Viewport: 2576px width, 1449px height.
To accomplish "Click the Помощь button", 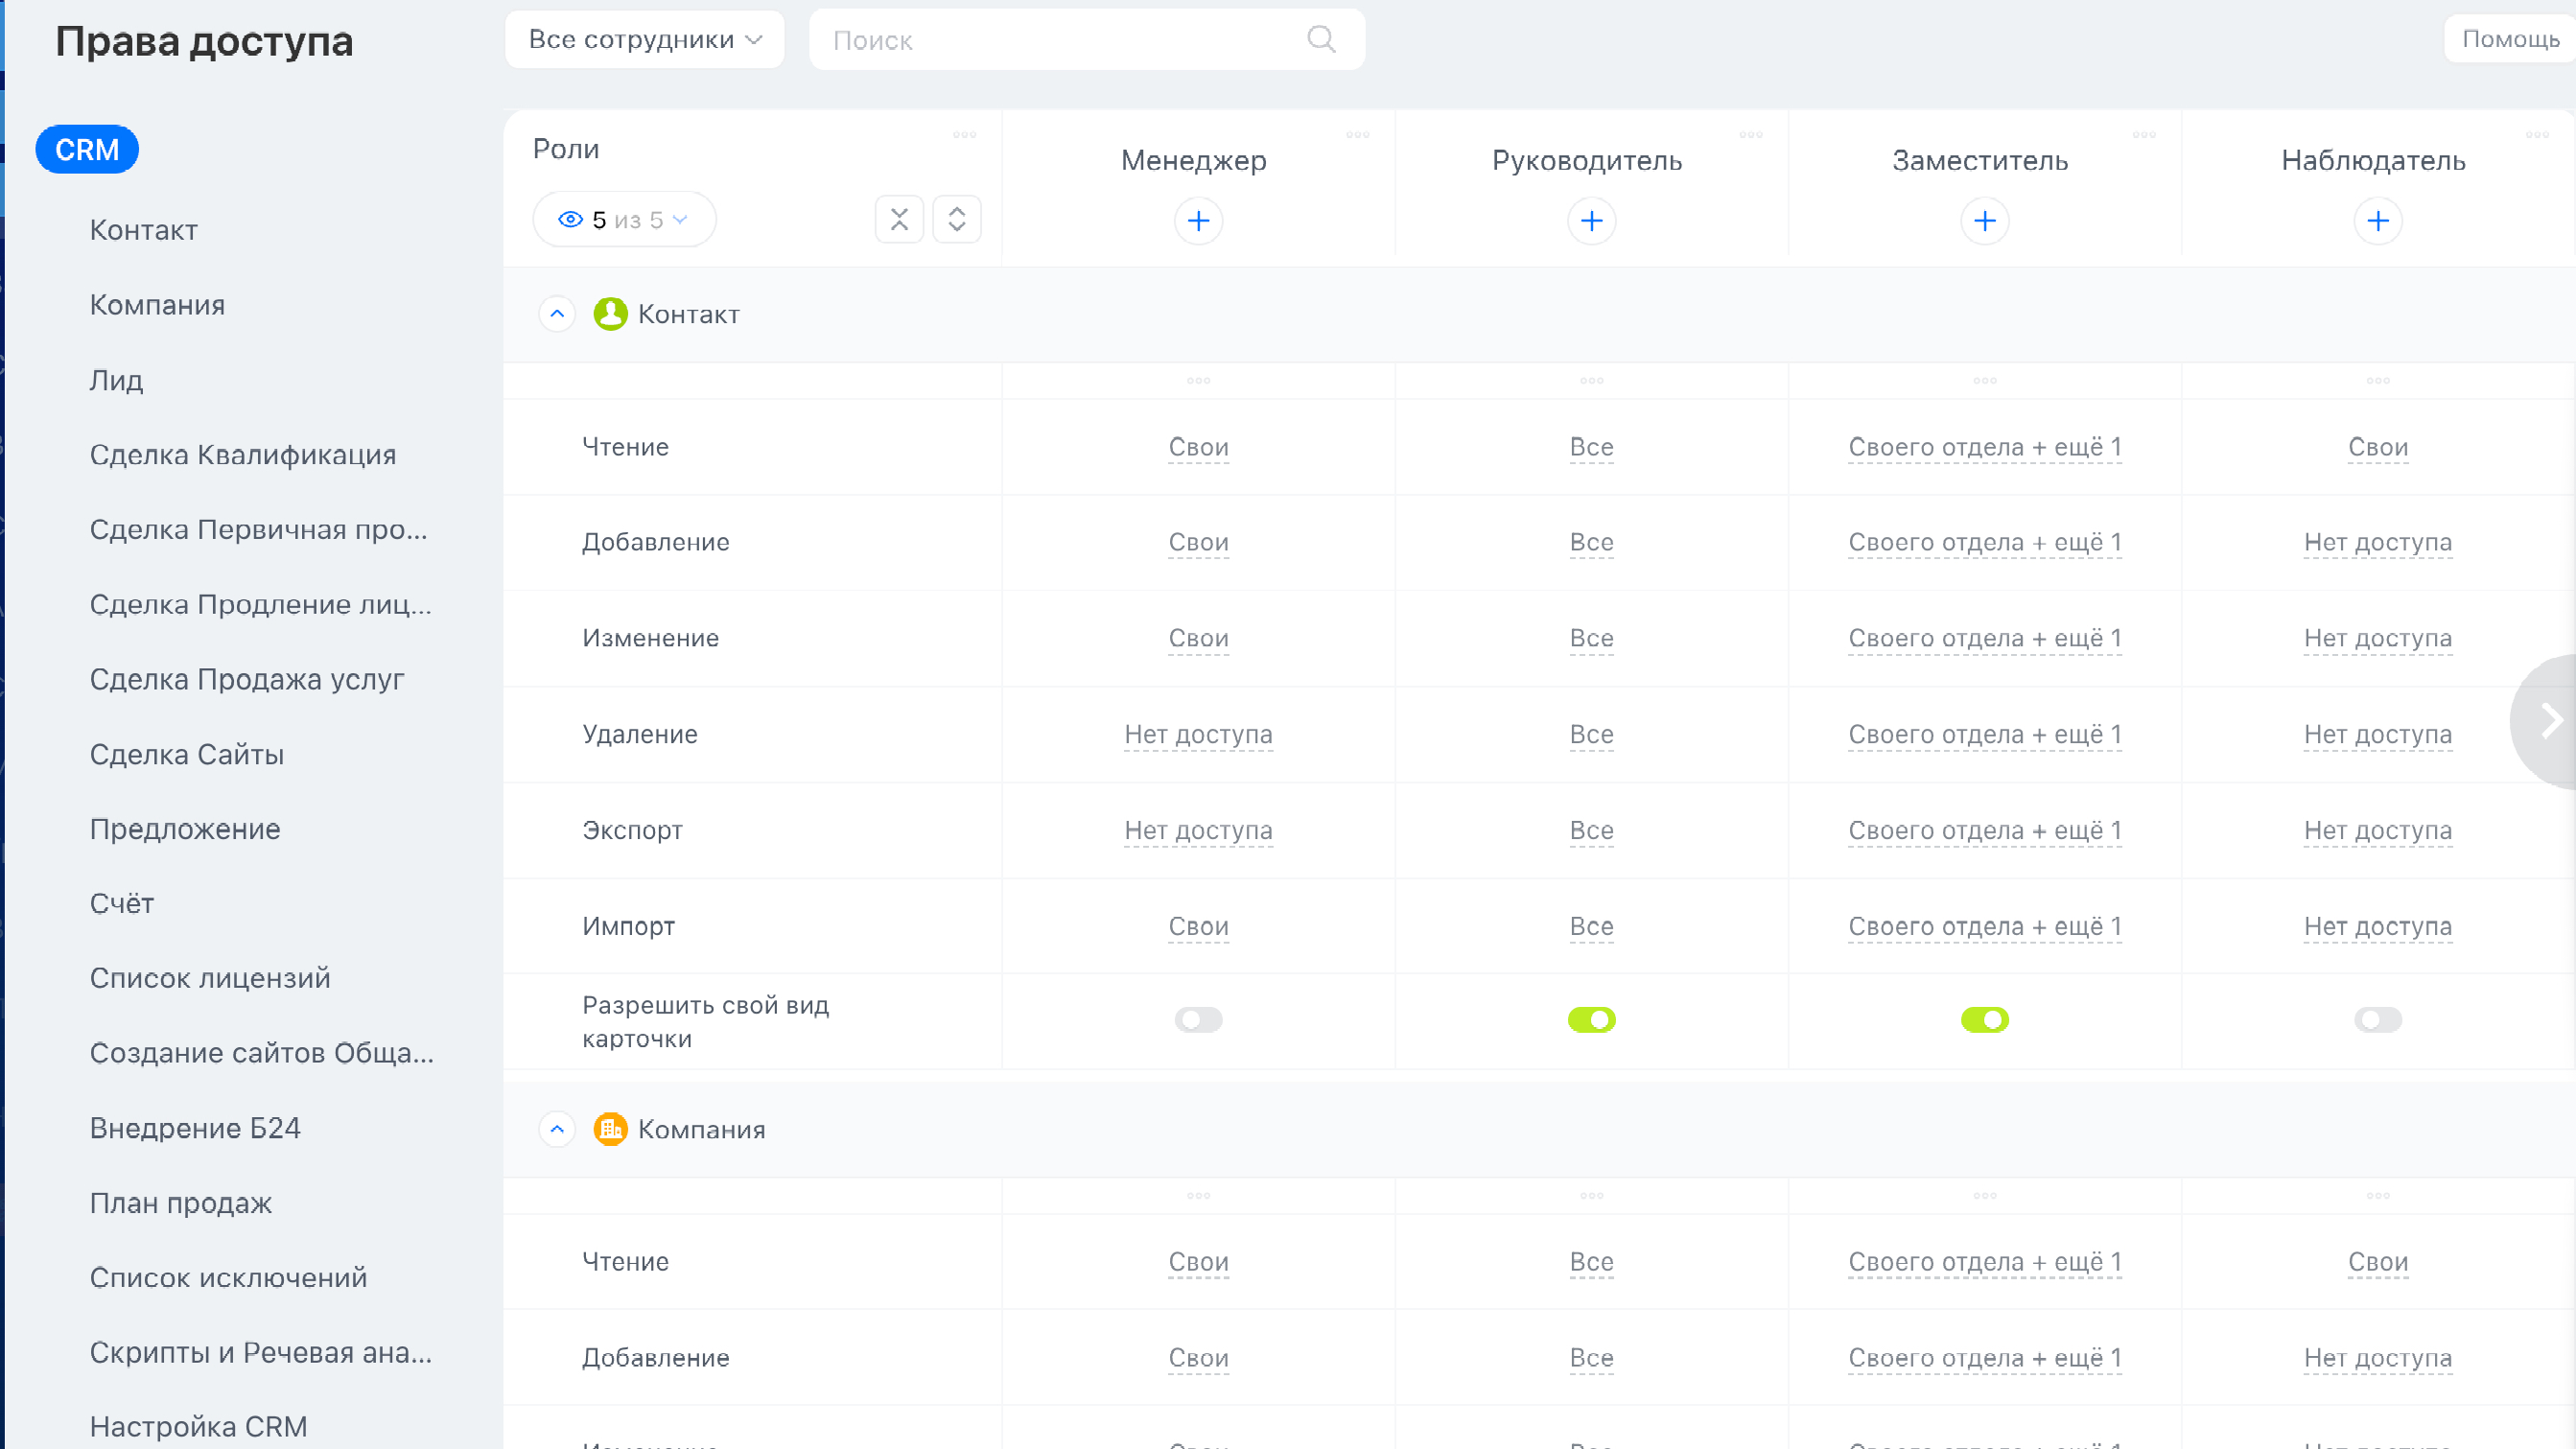I will [x=2509, y=40].
